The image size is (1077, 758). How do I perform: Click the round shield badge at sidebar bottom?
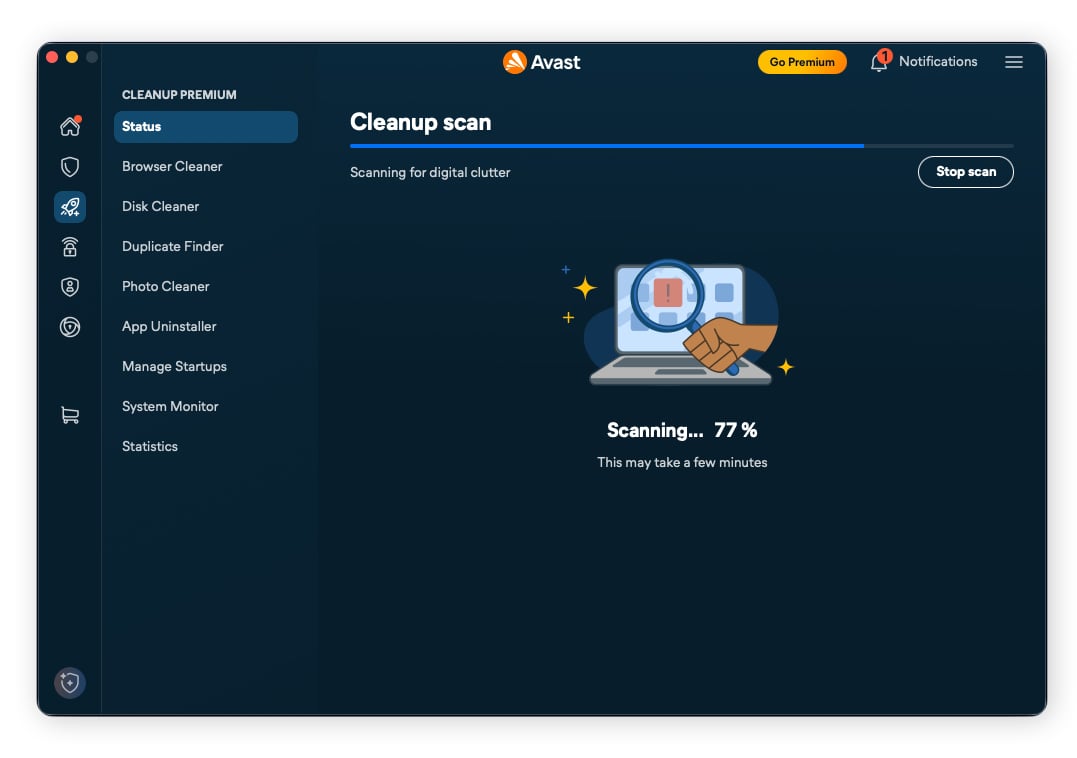tap(70, 682)
